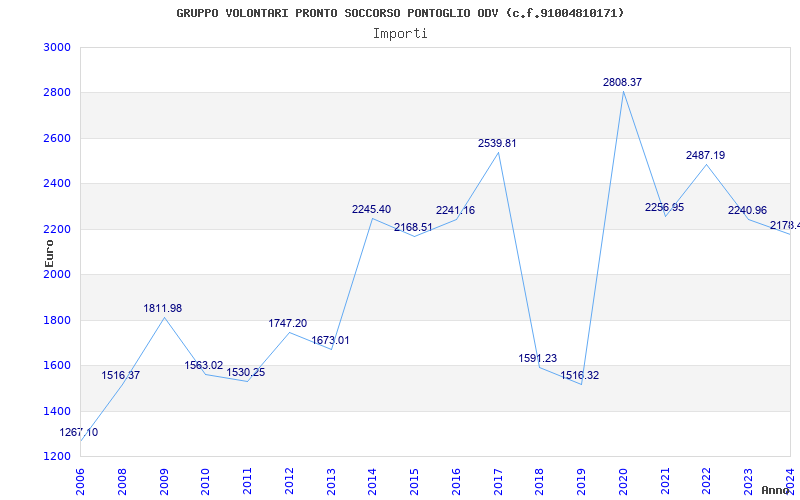800x500 pixels.
Task: Click data label 2256.95
Action: click(x=664, y=208)
